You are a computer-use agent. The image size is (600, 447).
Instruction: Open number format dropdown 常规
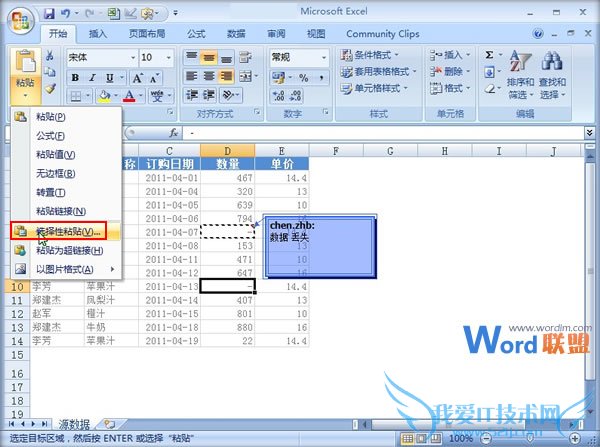pyautogui.click(x=324, y=58)
